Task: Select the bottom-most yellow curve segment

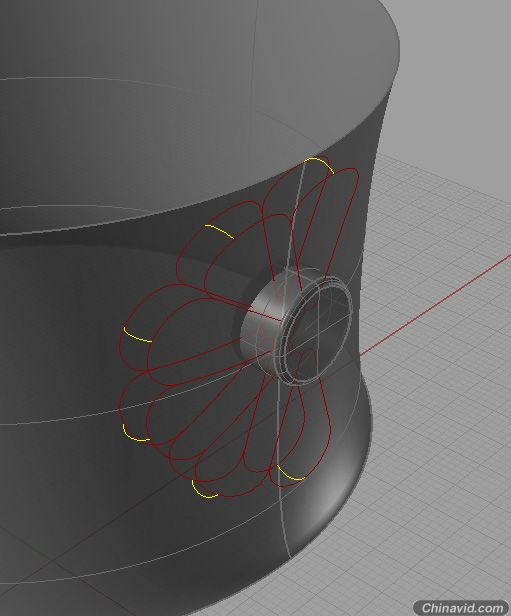Action: point(202,491)
